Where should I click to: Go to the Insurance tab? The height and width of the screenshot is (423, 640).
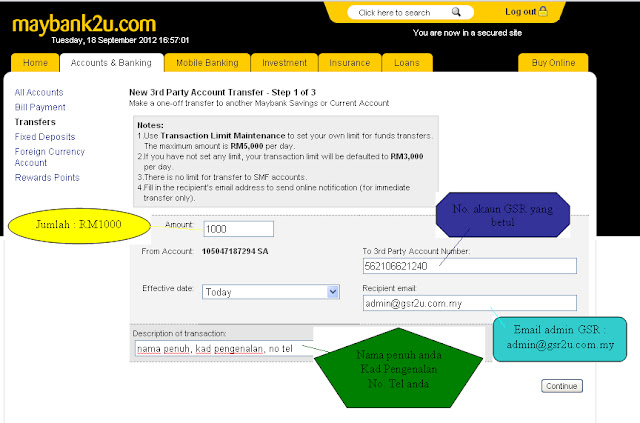[349, 62]
